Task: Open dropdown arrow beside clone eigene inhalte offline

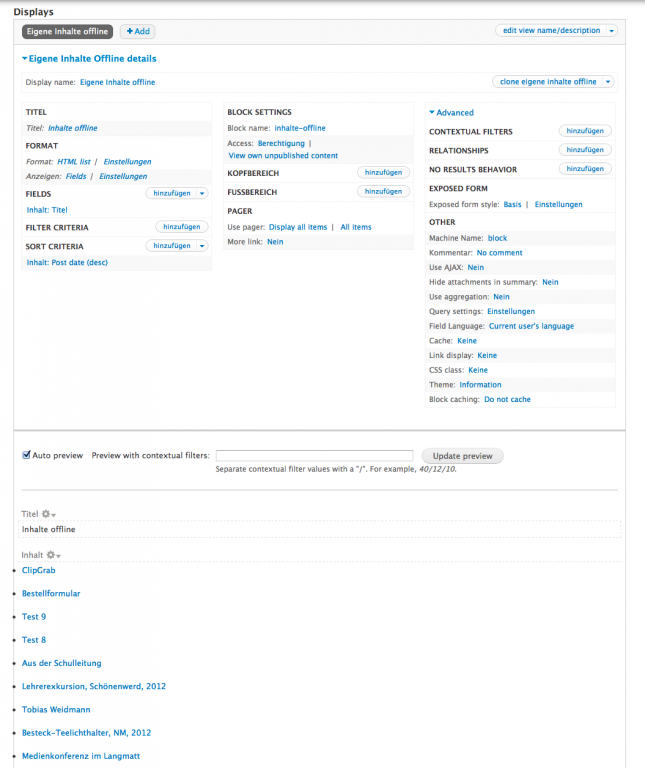Action: pyautogui.click(x=606, y=82)
